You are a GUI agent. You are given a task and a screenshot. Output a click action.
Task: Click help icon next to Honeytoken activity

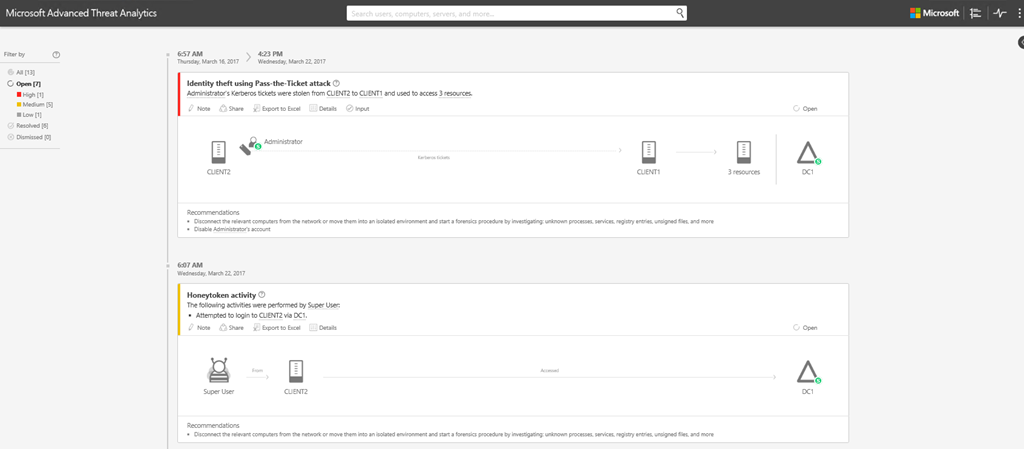click(x=262, y=295)
